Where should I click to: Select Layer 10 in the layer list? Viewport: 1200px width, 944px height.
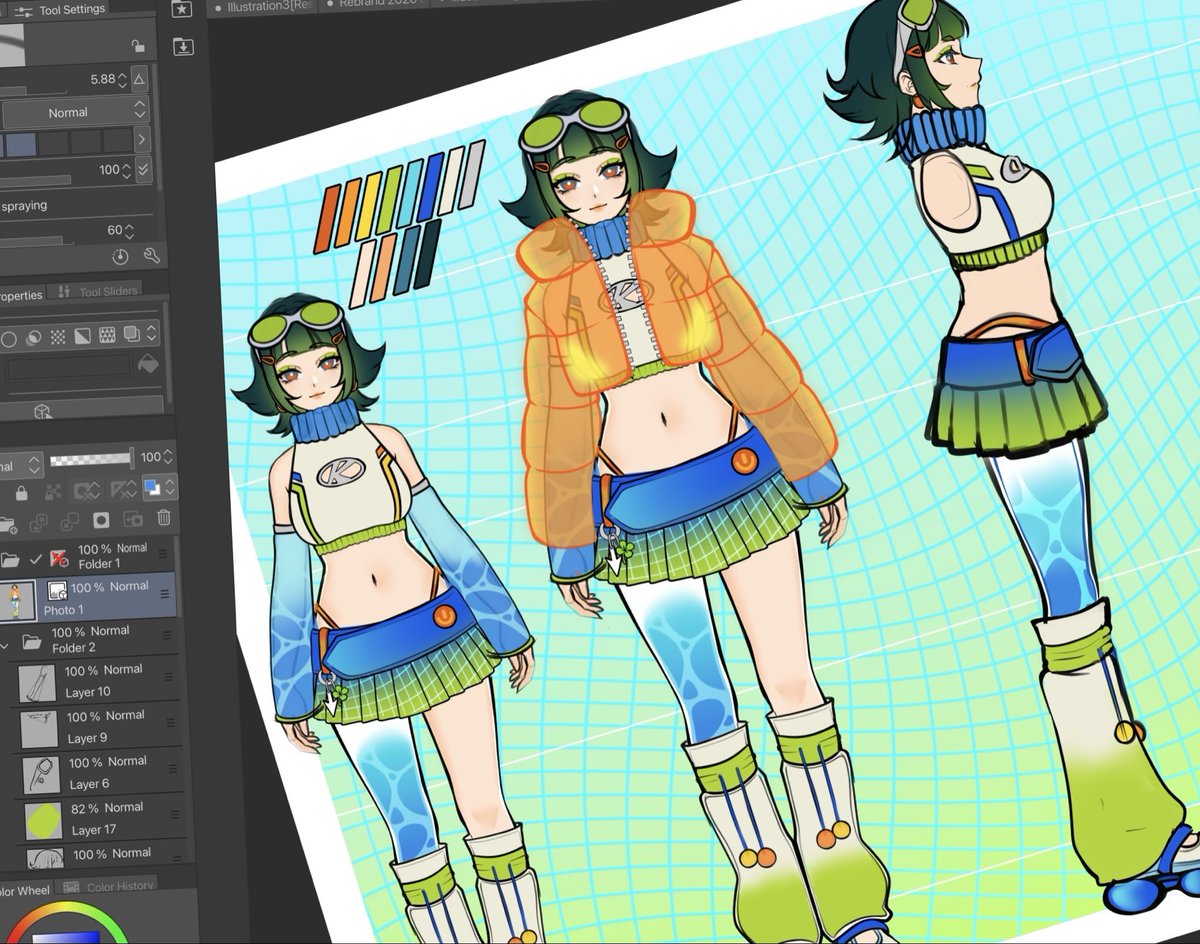coord(95,681)
